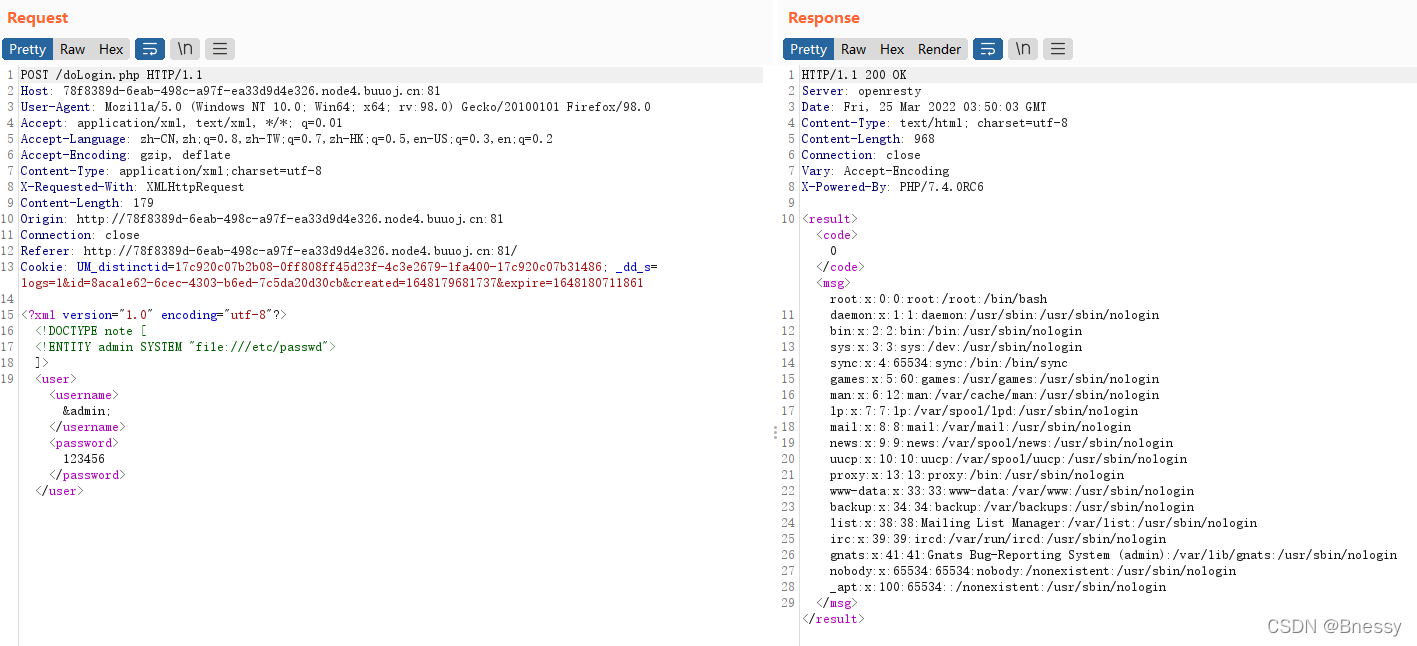Click the password value 123456

coord(84,459)
